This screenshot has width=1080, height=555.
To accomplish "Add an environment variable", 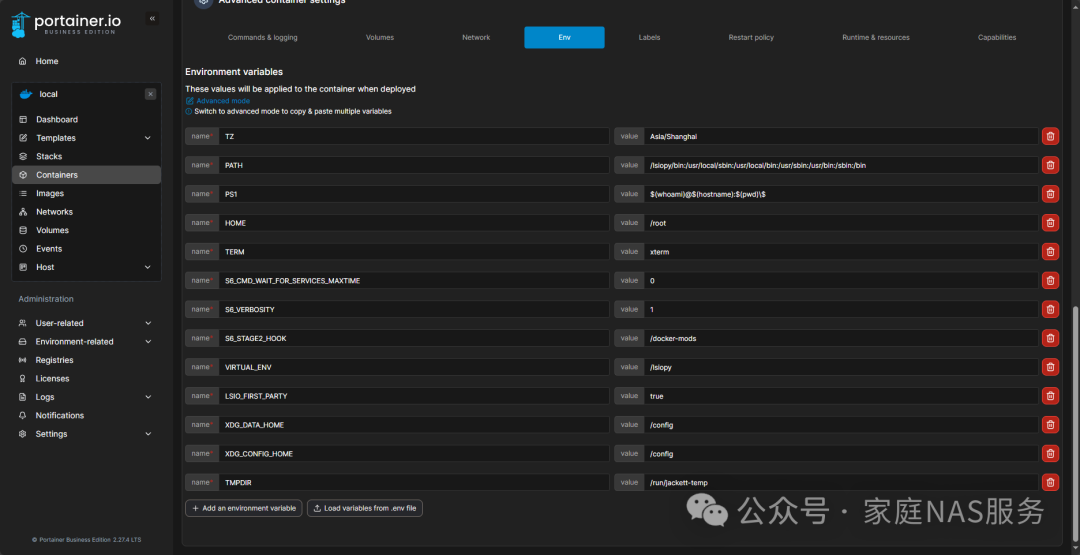I will (x=244, y=508).
